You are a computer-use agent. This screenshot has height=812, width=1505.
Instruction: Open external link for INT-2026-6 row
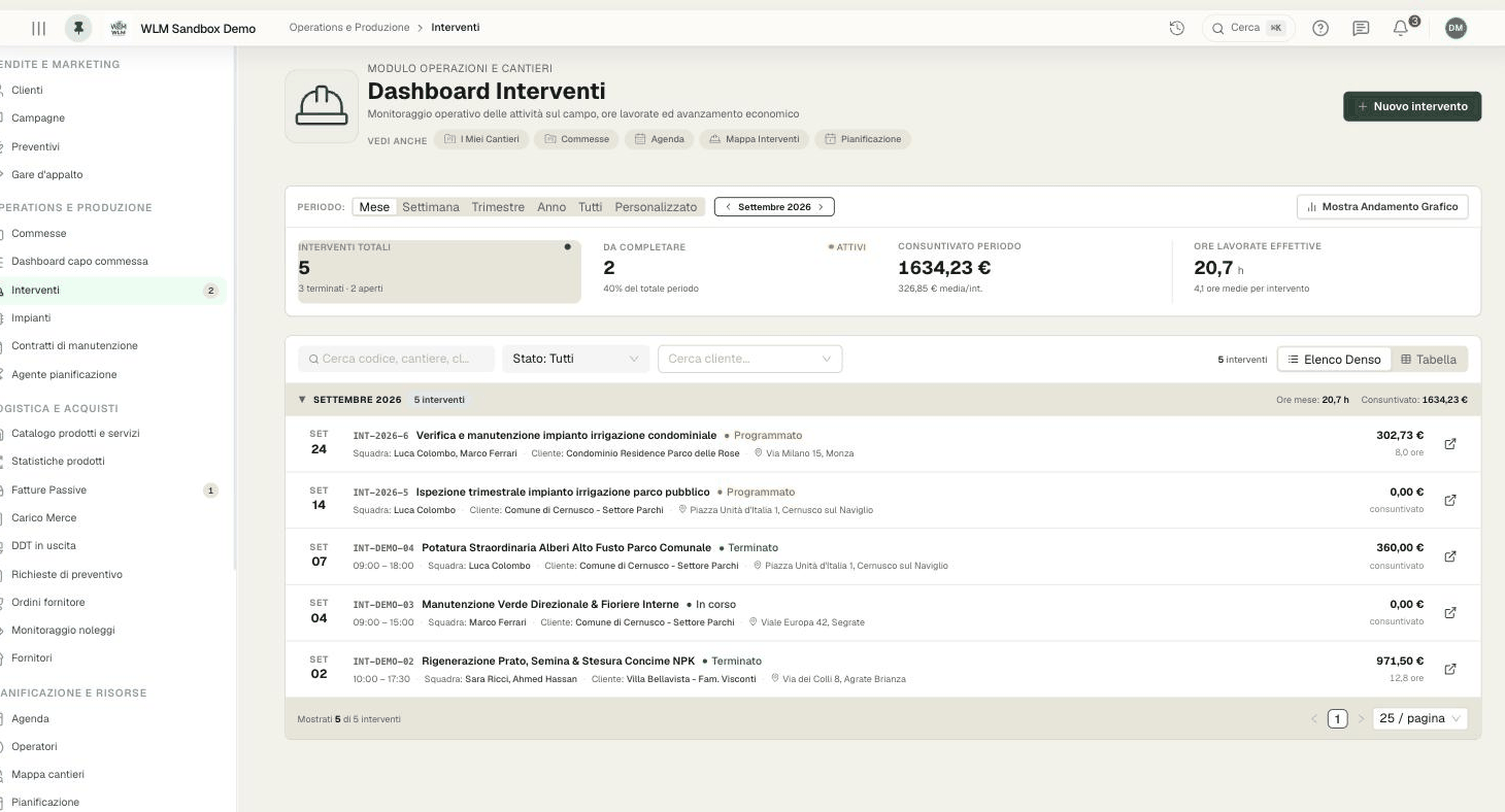click(1450, 444)
